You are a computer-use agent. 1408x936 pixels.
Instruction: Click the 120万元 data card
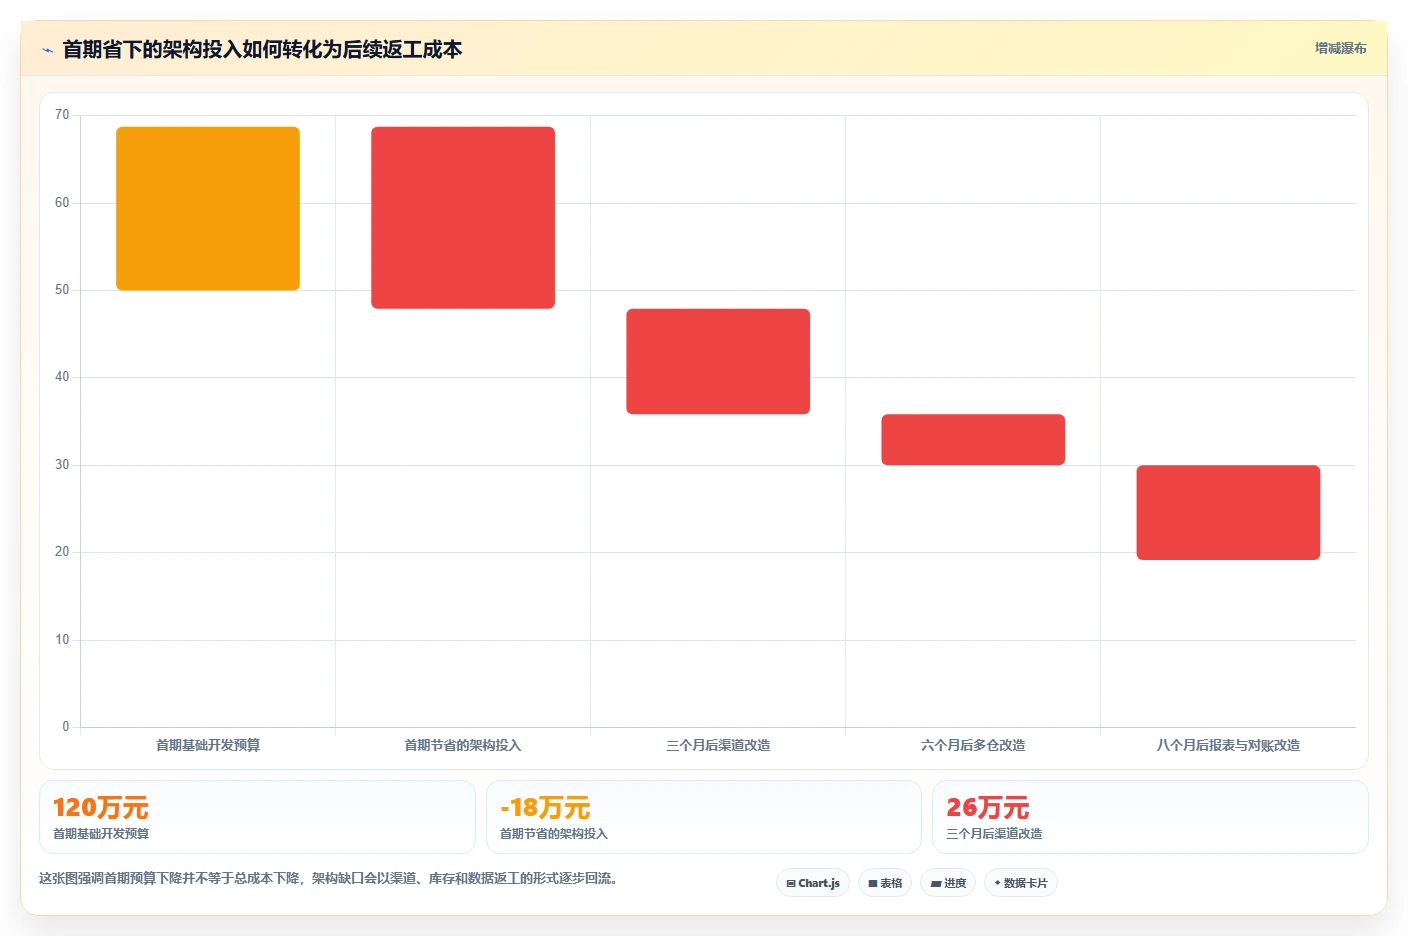(x=257, y=817)
